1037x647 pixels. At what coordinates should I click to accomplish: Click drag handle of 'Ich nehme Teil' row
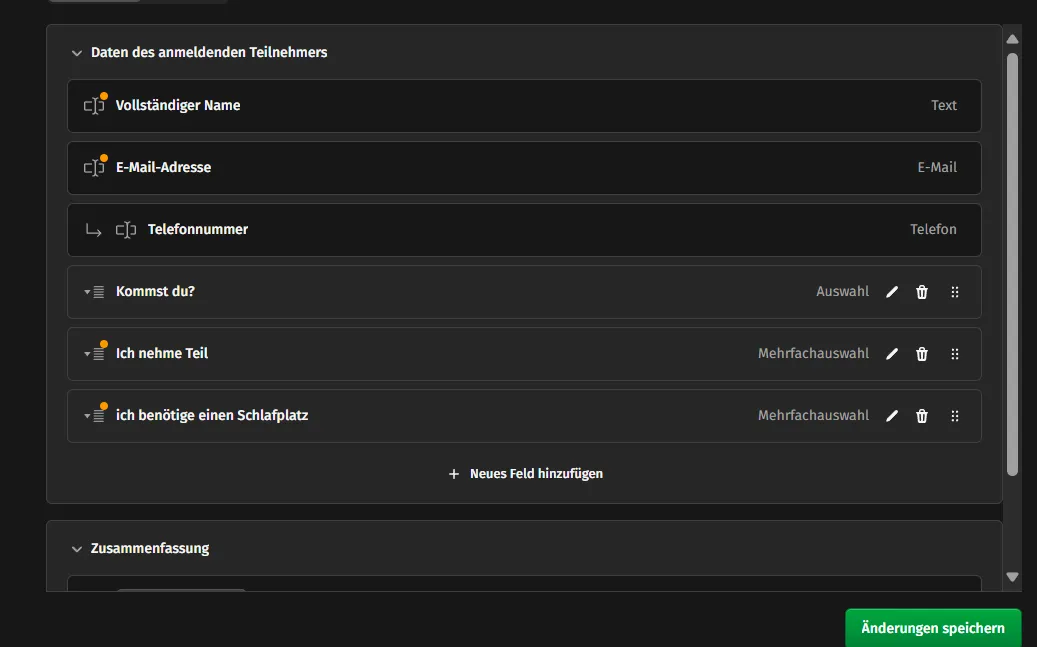954,354
